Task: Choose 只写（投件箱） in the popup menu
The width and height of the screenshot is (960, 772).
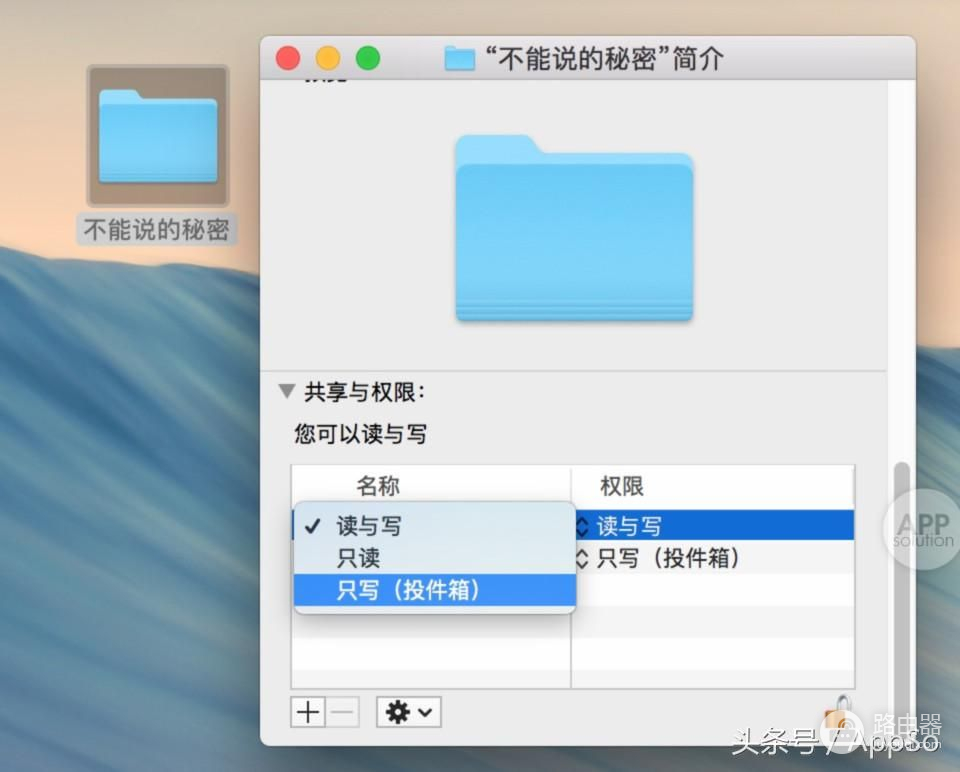Action: coord(435,590)
